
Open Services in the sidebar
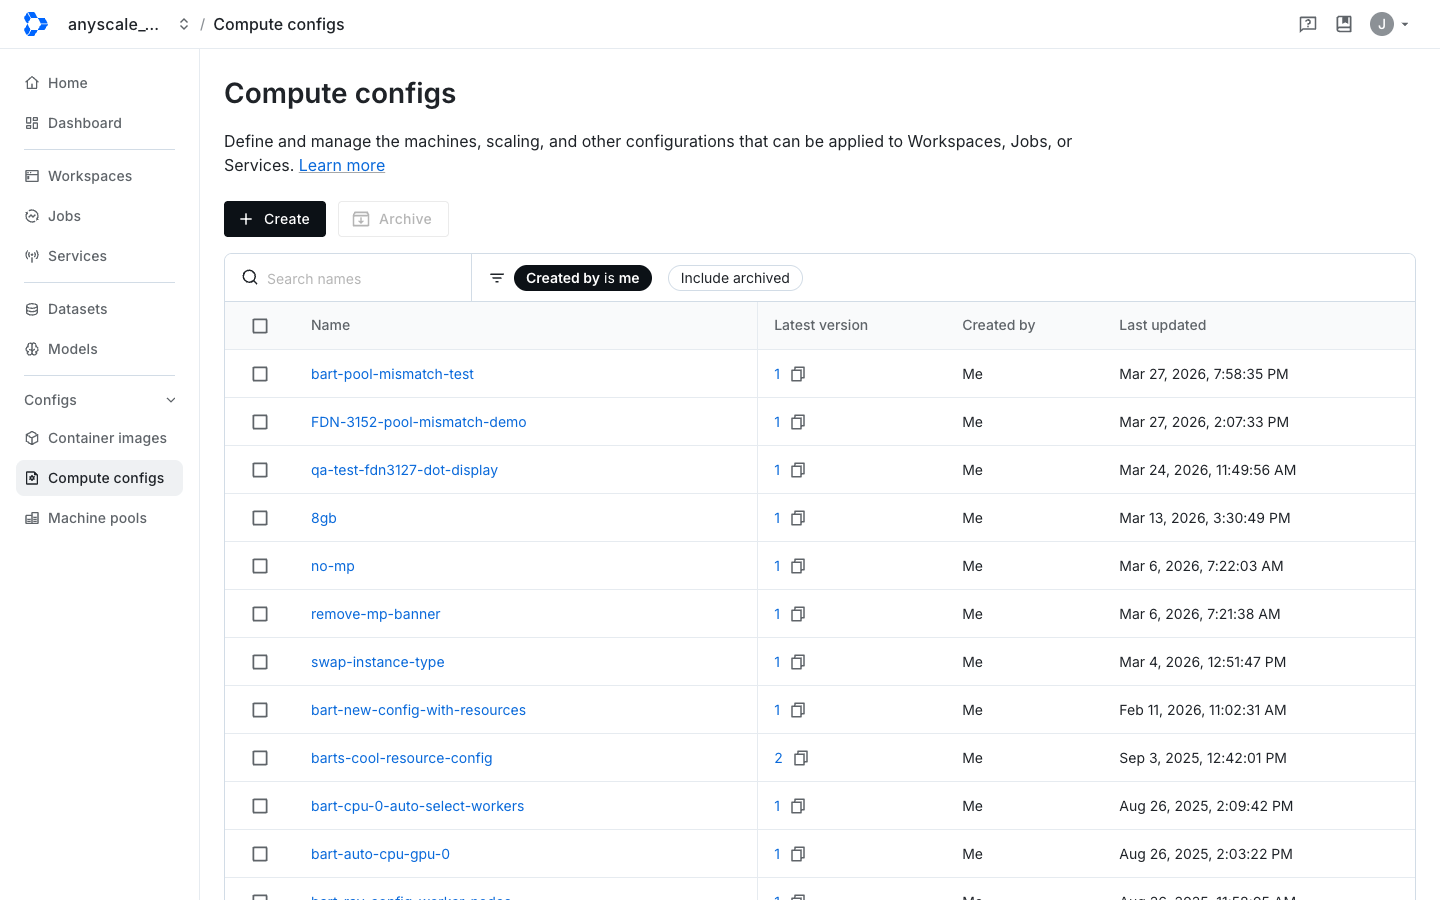coord(99,256)
